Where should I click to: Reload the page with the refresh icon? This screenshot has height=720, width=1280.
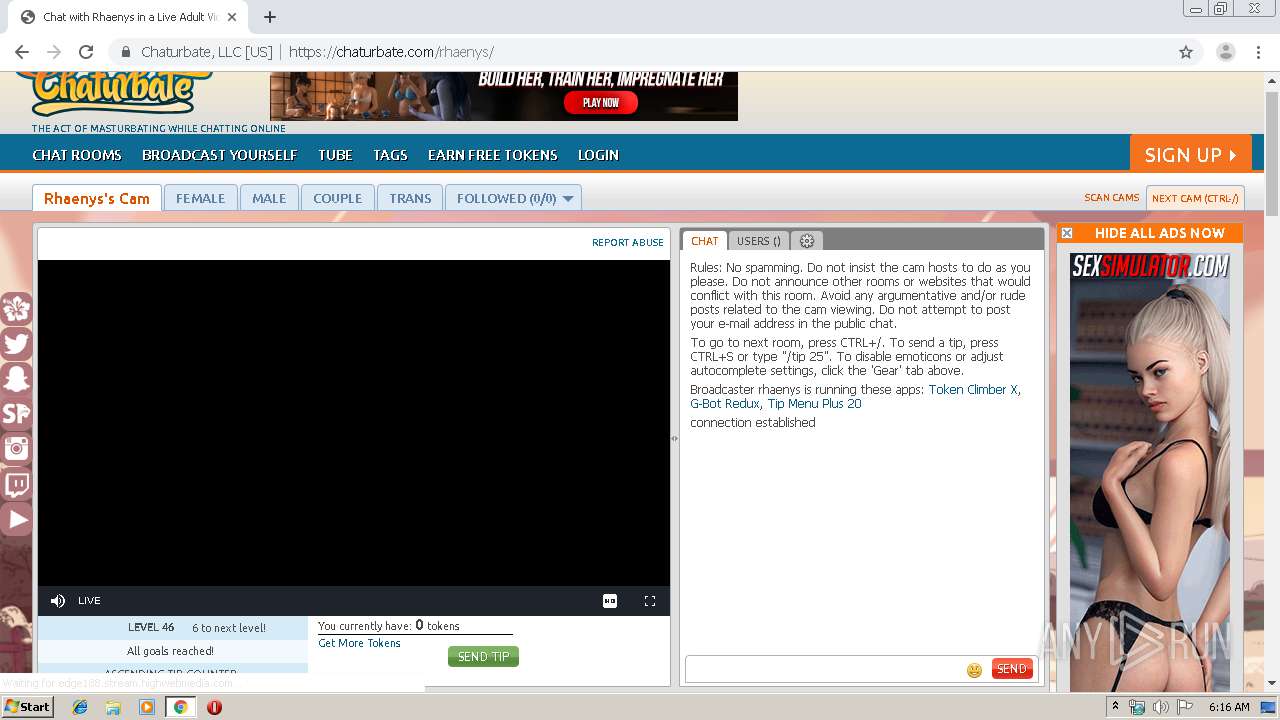pyautogui.click(x=86, y=52)
